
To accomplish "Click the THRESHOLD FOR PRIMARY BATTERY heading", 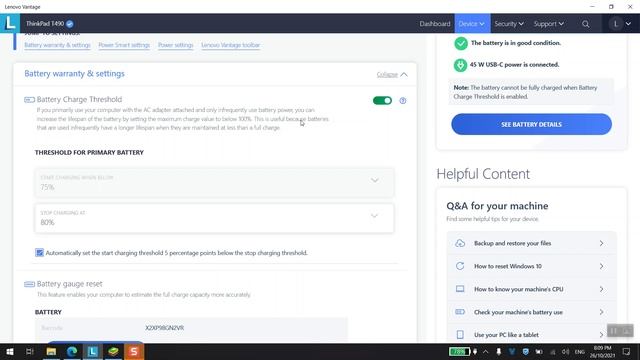I will click(x=89, y=152).
